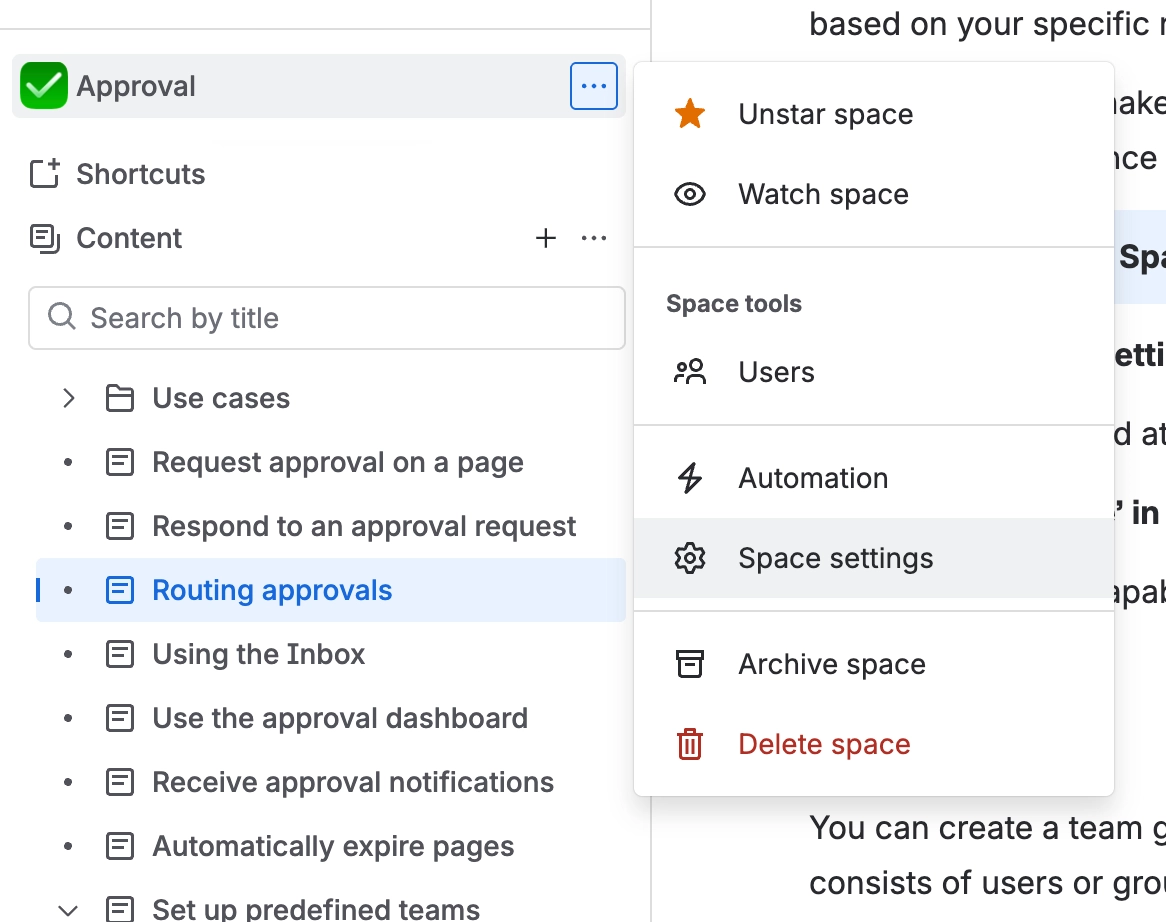Viewport: 1166px width, 922px height.
Task: Open Automatically expire pages
Action: coord(333,846)
